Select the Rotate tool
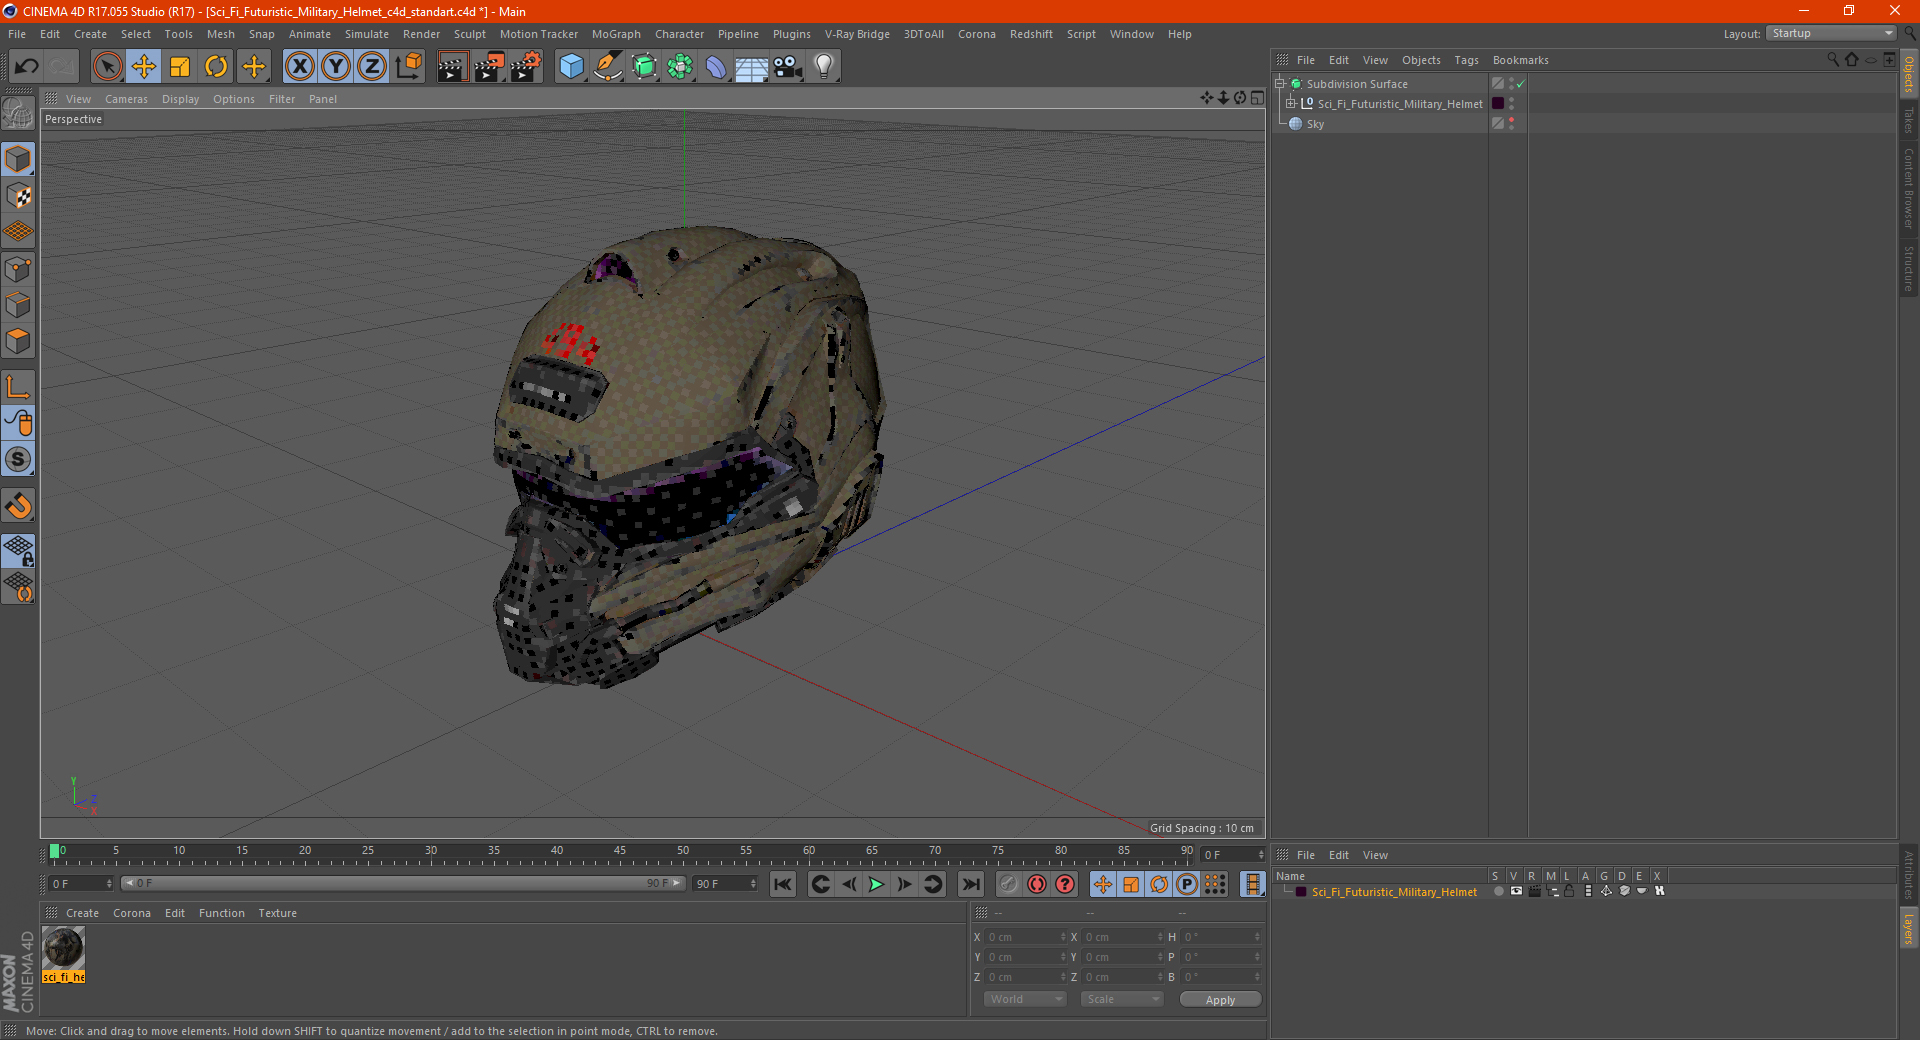The image size is (1920, 1040). (216, 67)
